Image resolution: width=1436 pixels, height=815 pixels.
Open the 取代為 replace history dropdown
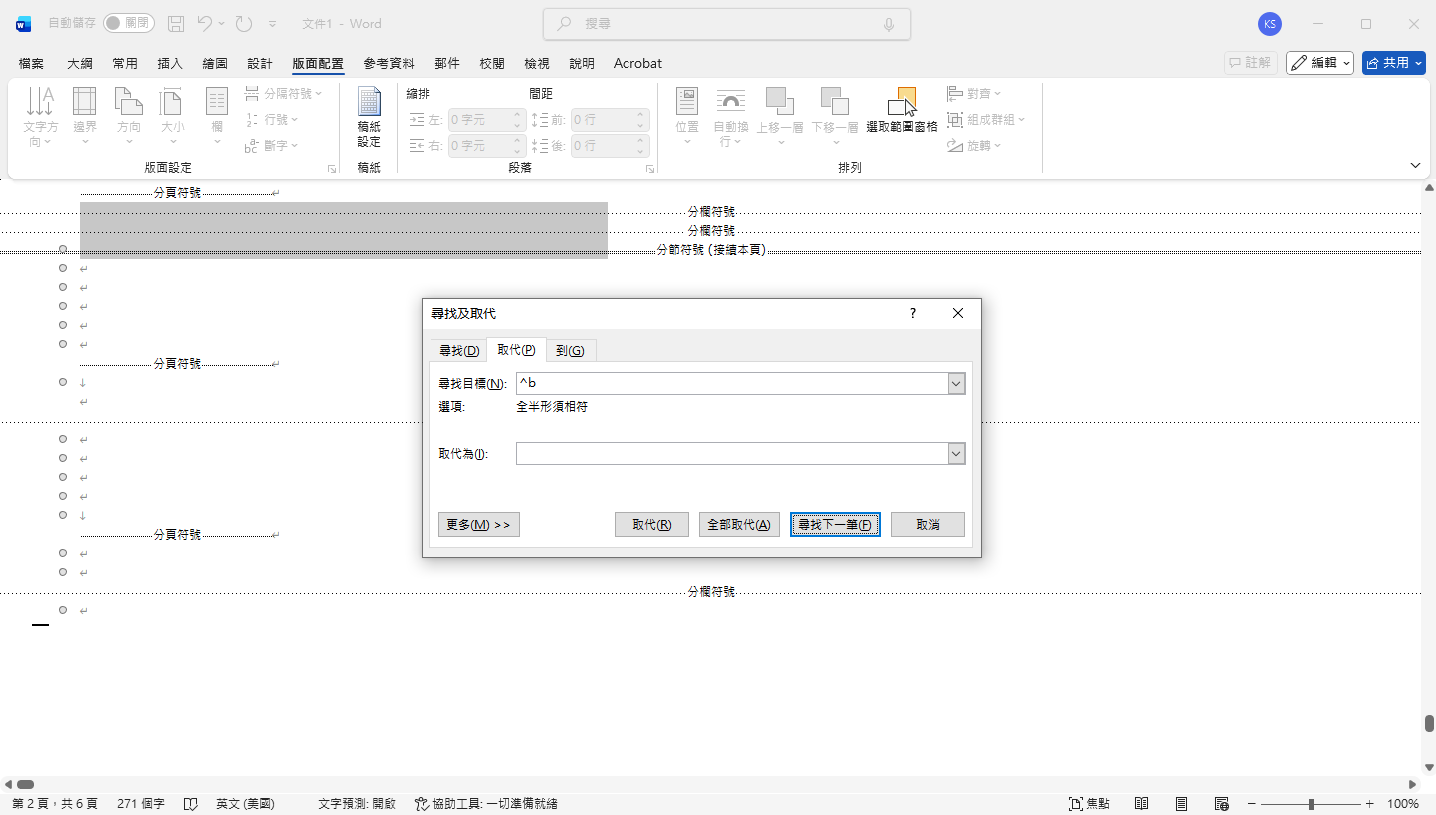pos(955,453)
